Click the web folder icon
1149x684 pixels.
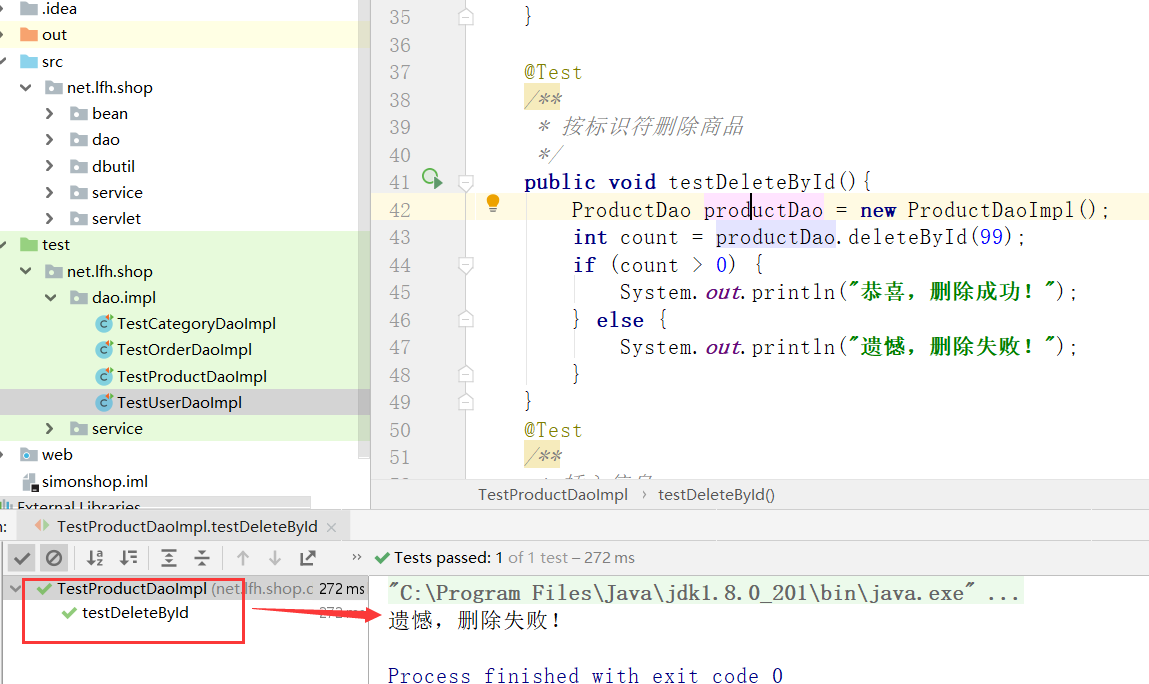point(29,455)
